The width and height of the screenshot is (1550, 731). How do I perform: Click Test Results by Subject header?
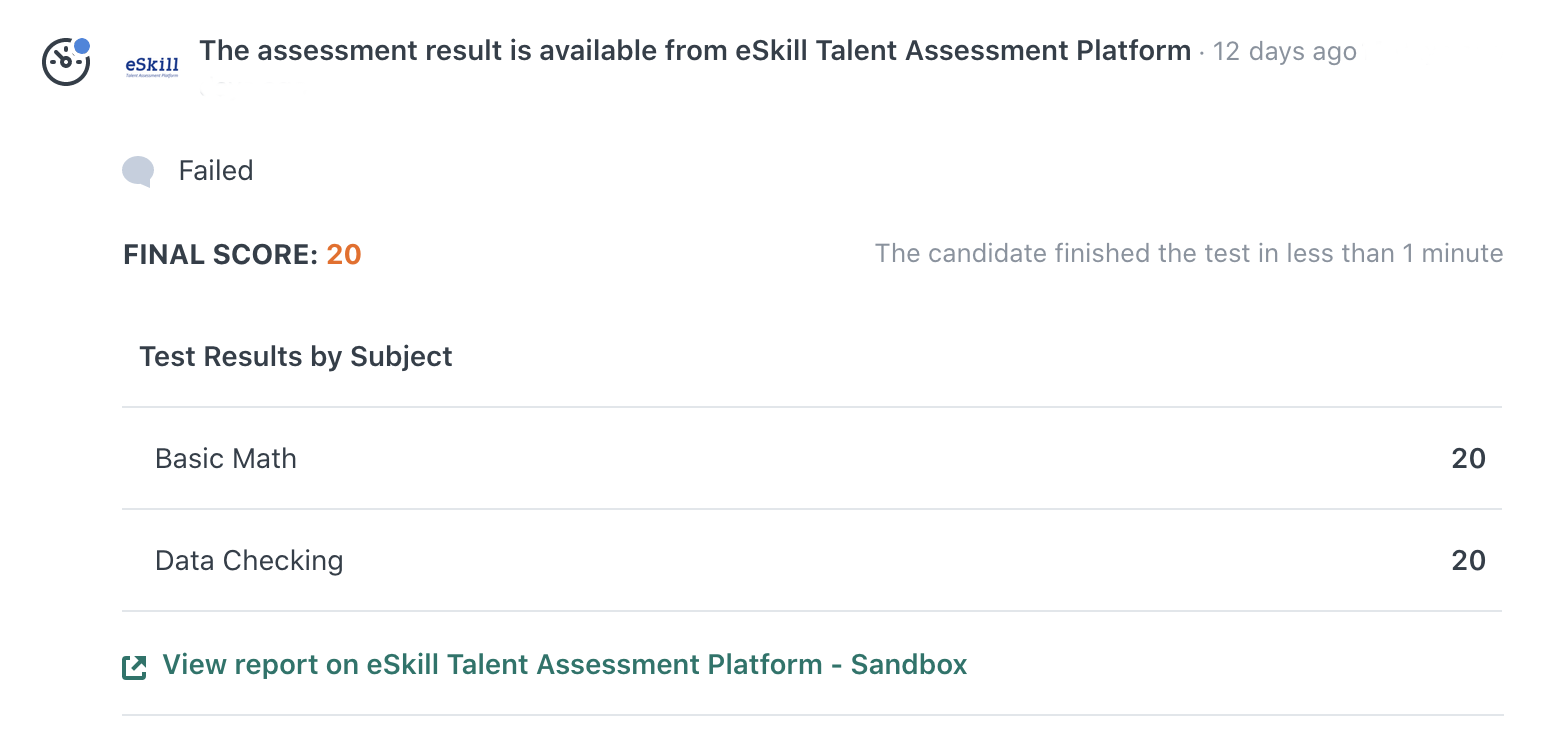point(296,357)
